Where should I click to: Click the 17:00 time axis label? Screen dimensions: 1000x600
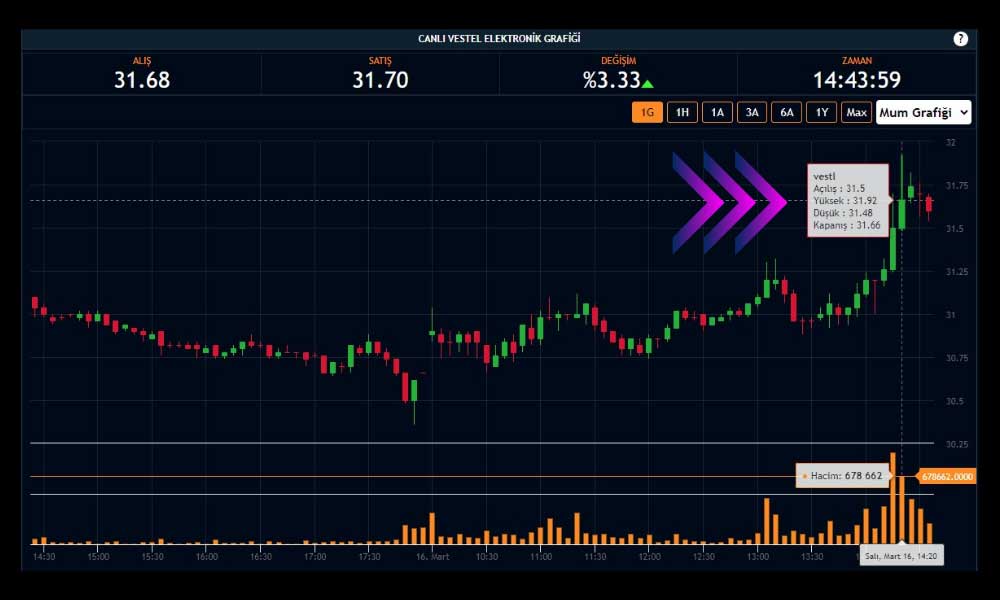tap(315, 557)
